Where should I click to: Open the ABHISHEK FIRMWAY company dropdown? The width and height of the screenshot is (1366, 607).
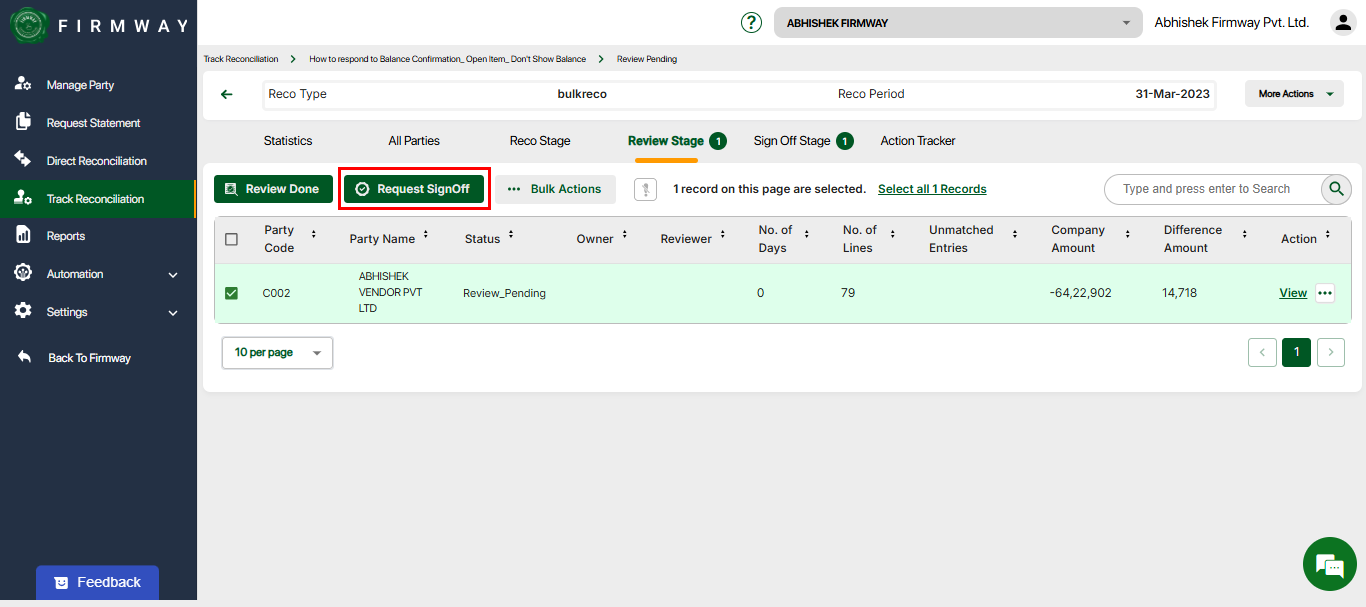point(957,23)
